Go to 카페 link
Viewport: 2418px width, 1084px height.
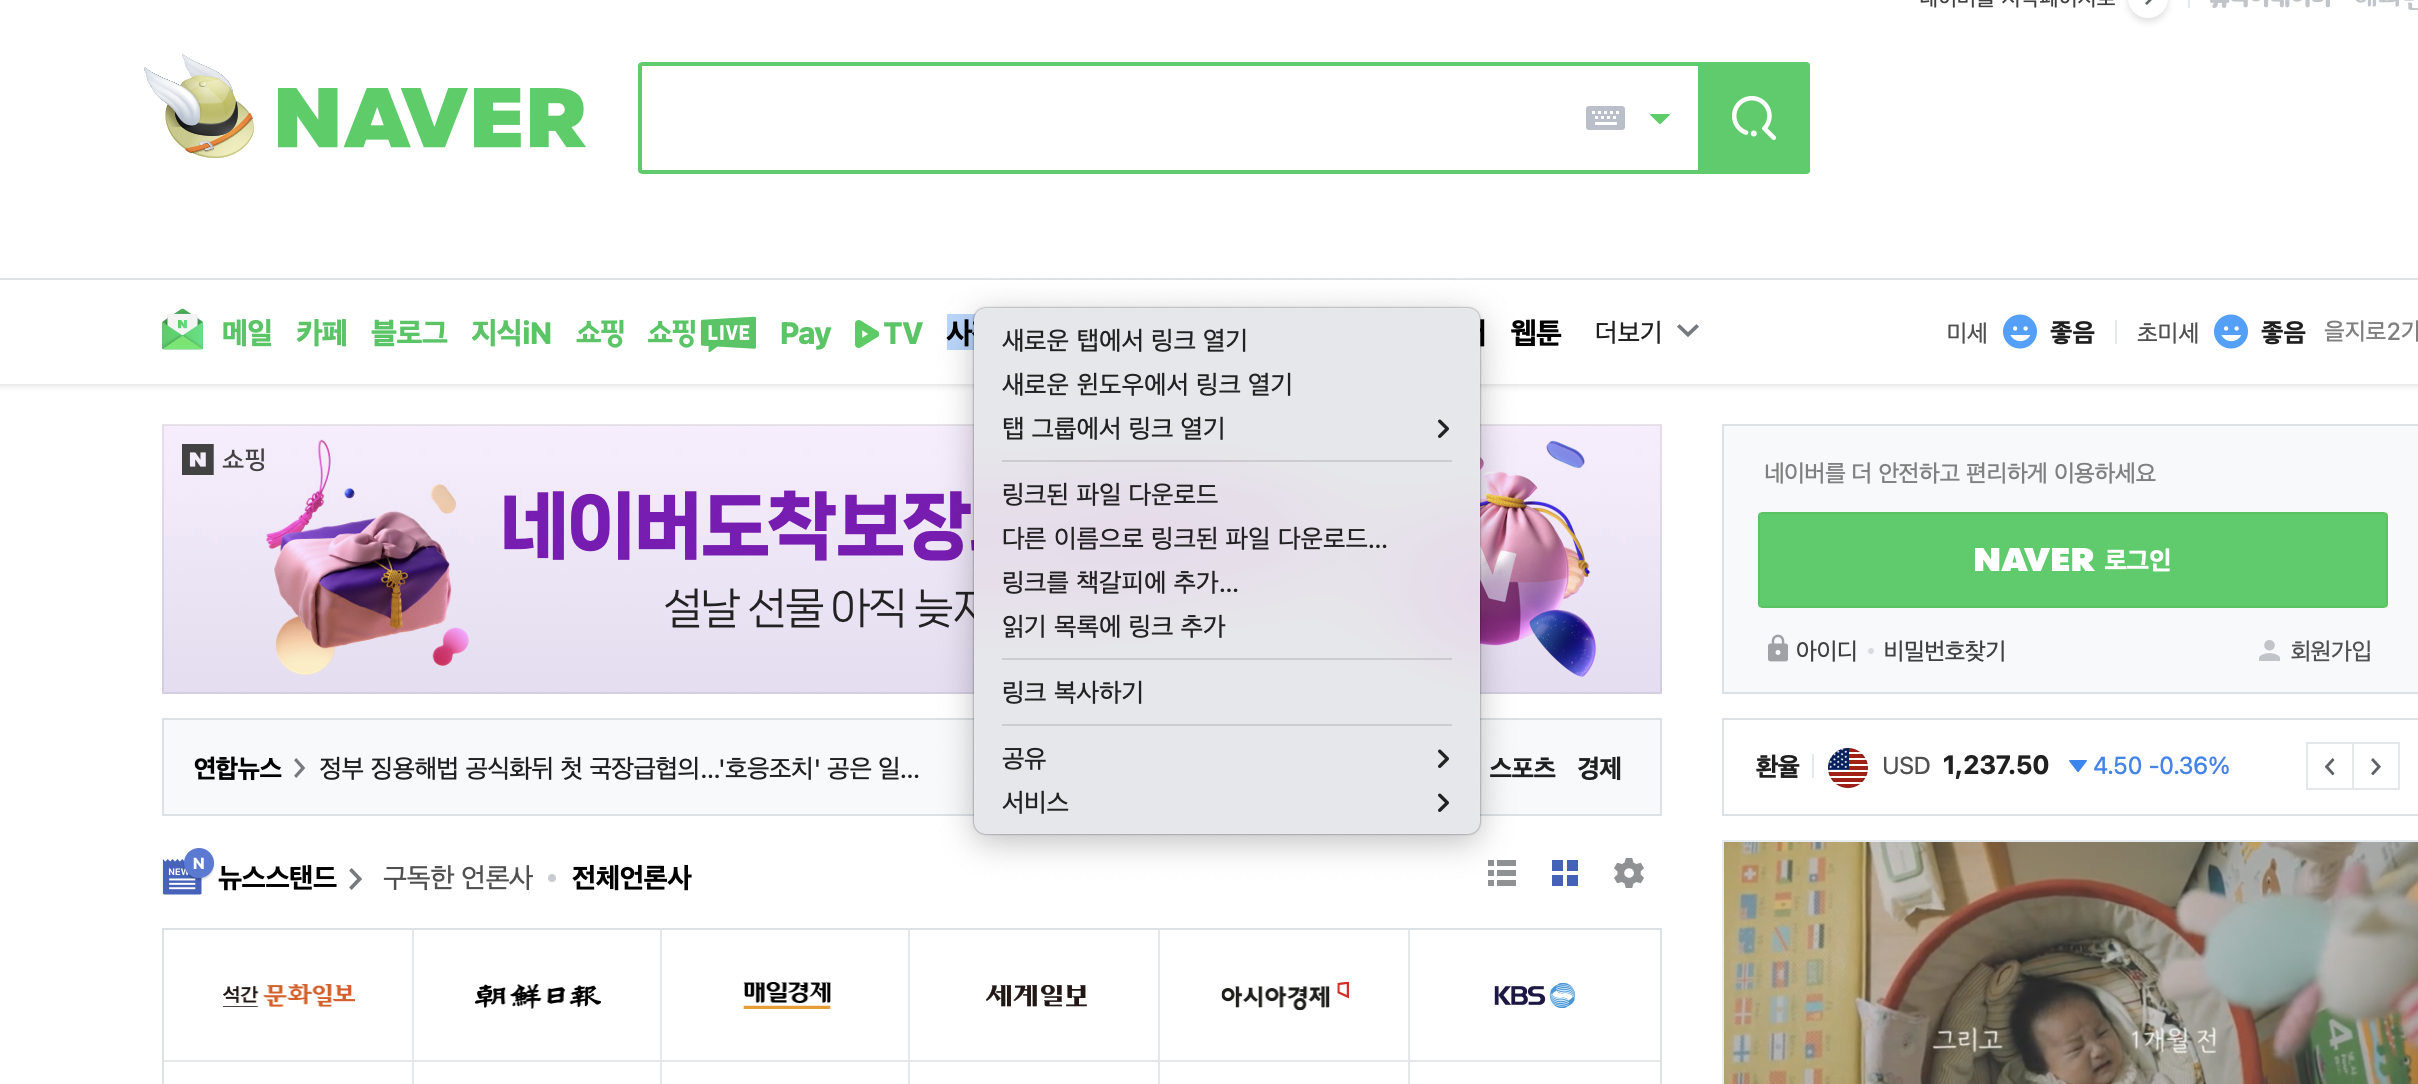pos(321,332)
